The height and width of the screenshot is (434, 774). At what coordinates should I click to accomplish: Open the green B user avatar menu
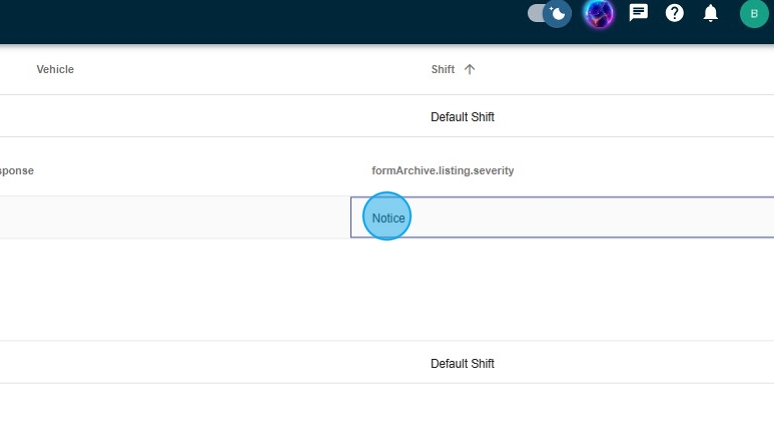(753, 14)
